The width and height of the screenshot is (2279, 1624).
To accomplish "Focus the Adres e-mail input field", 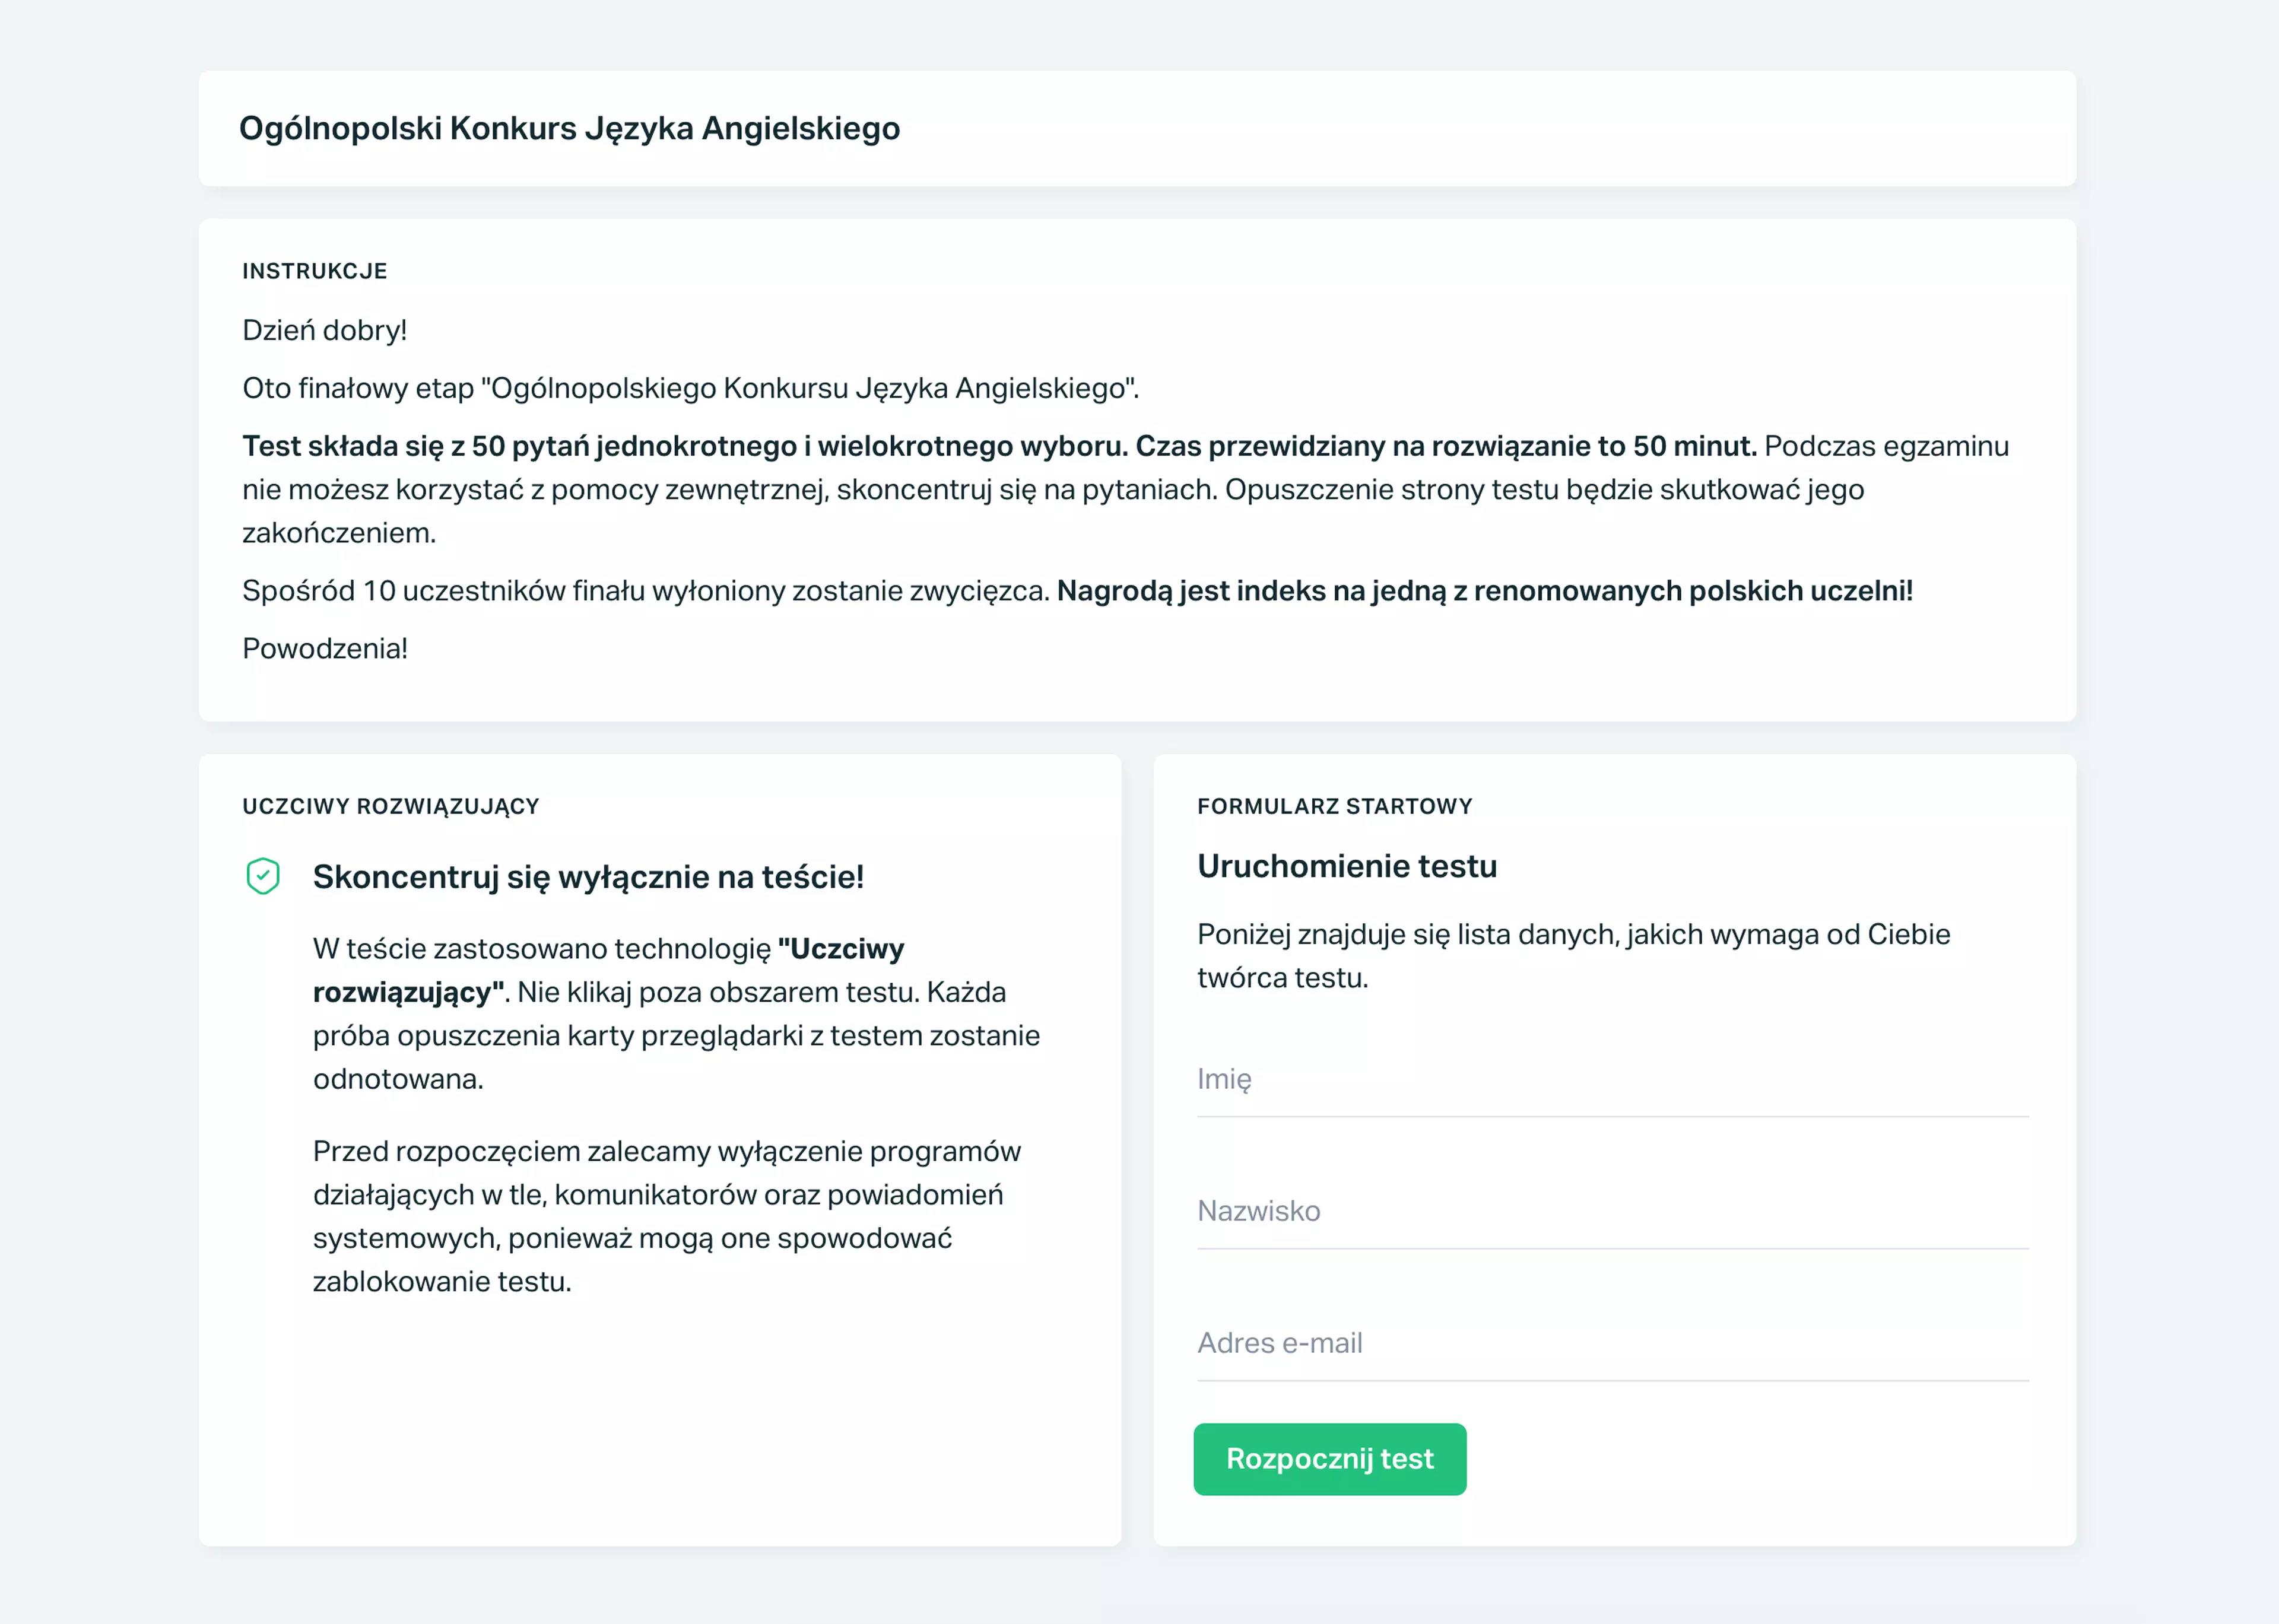I will (x=1612, y=1344).
